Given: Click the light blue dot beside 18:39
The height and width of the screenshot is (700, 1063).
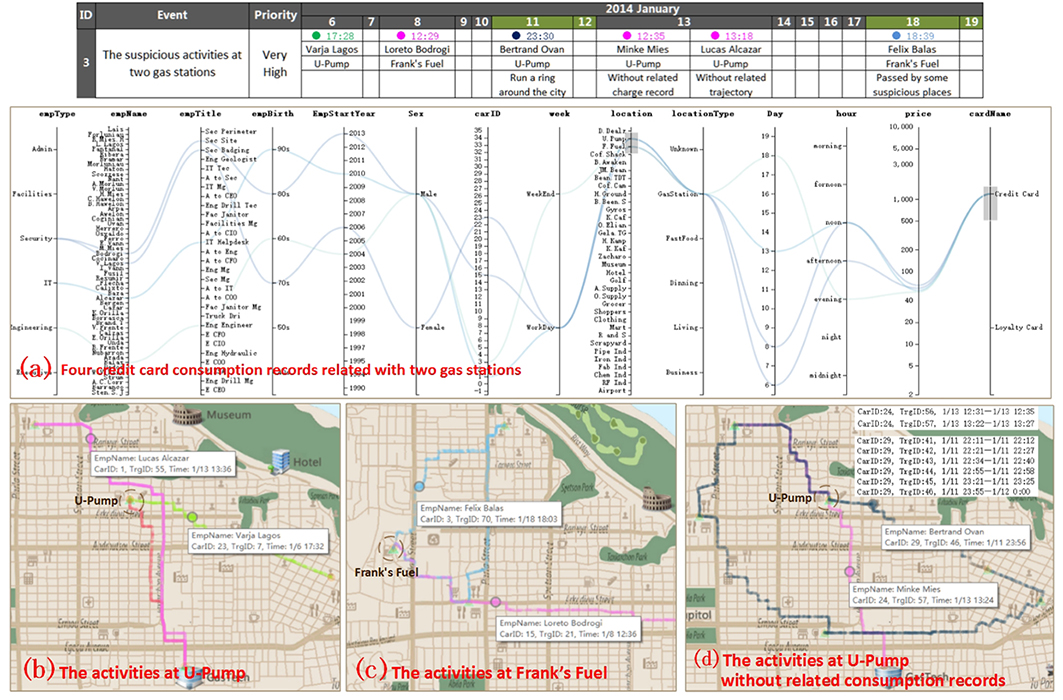Looking at the screenshot, I should 896,36.
